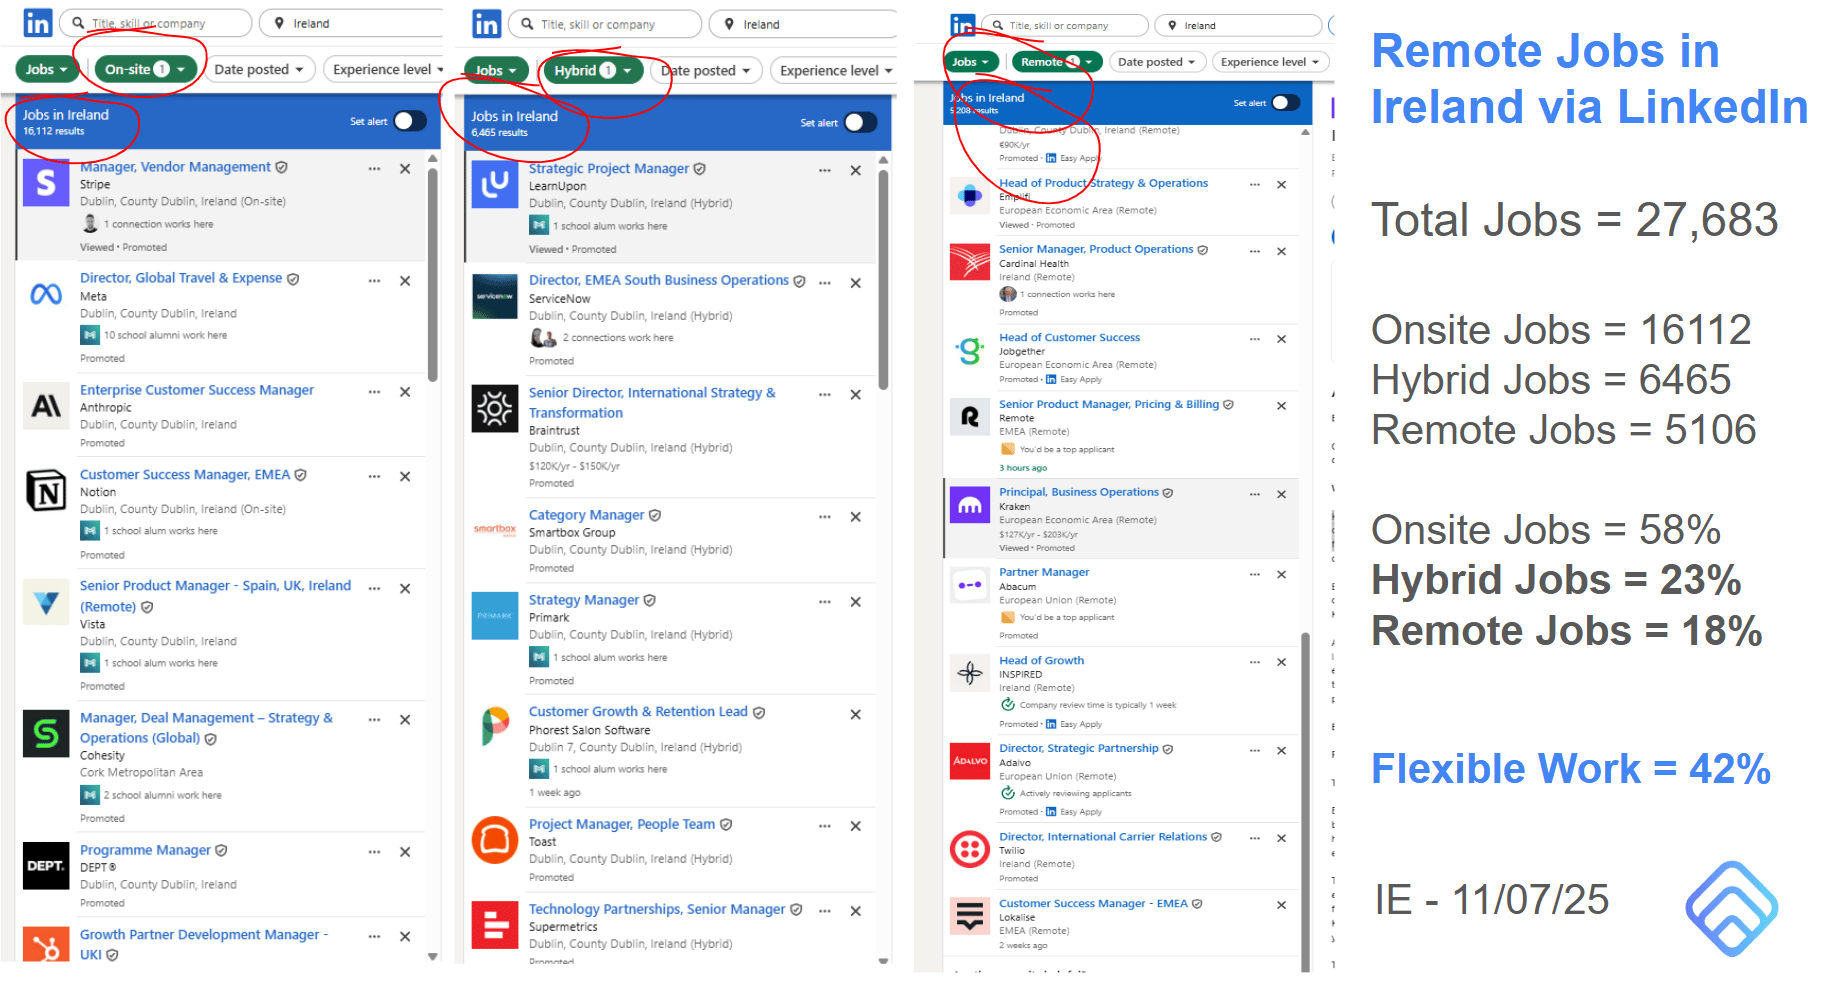Focus the job search field above Remote results

1064,25
